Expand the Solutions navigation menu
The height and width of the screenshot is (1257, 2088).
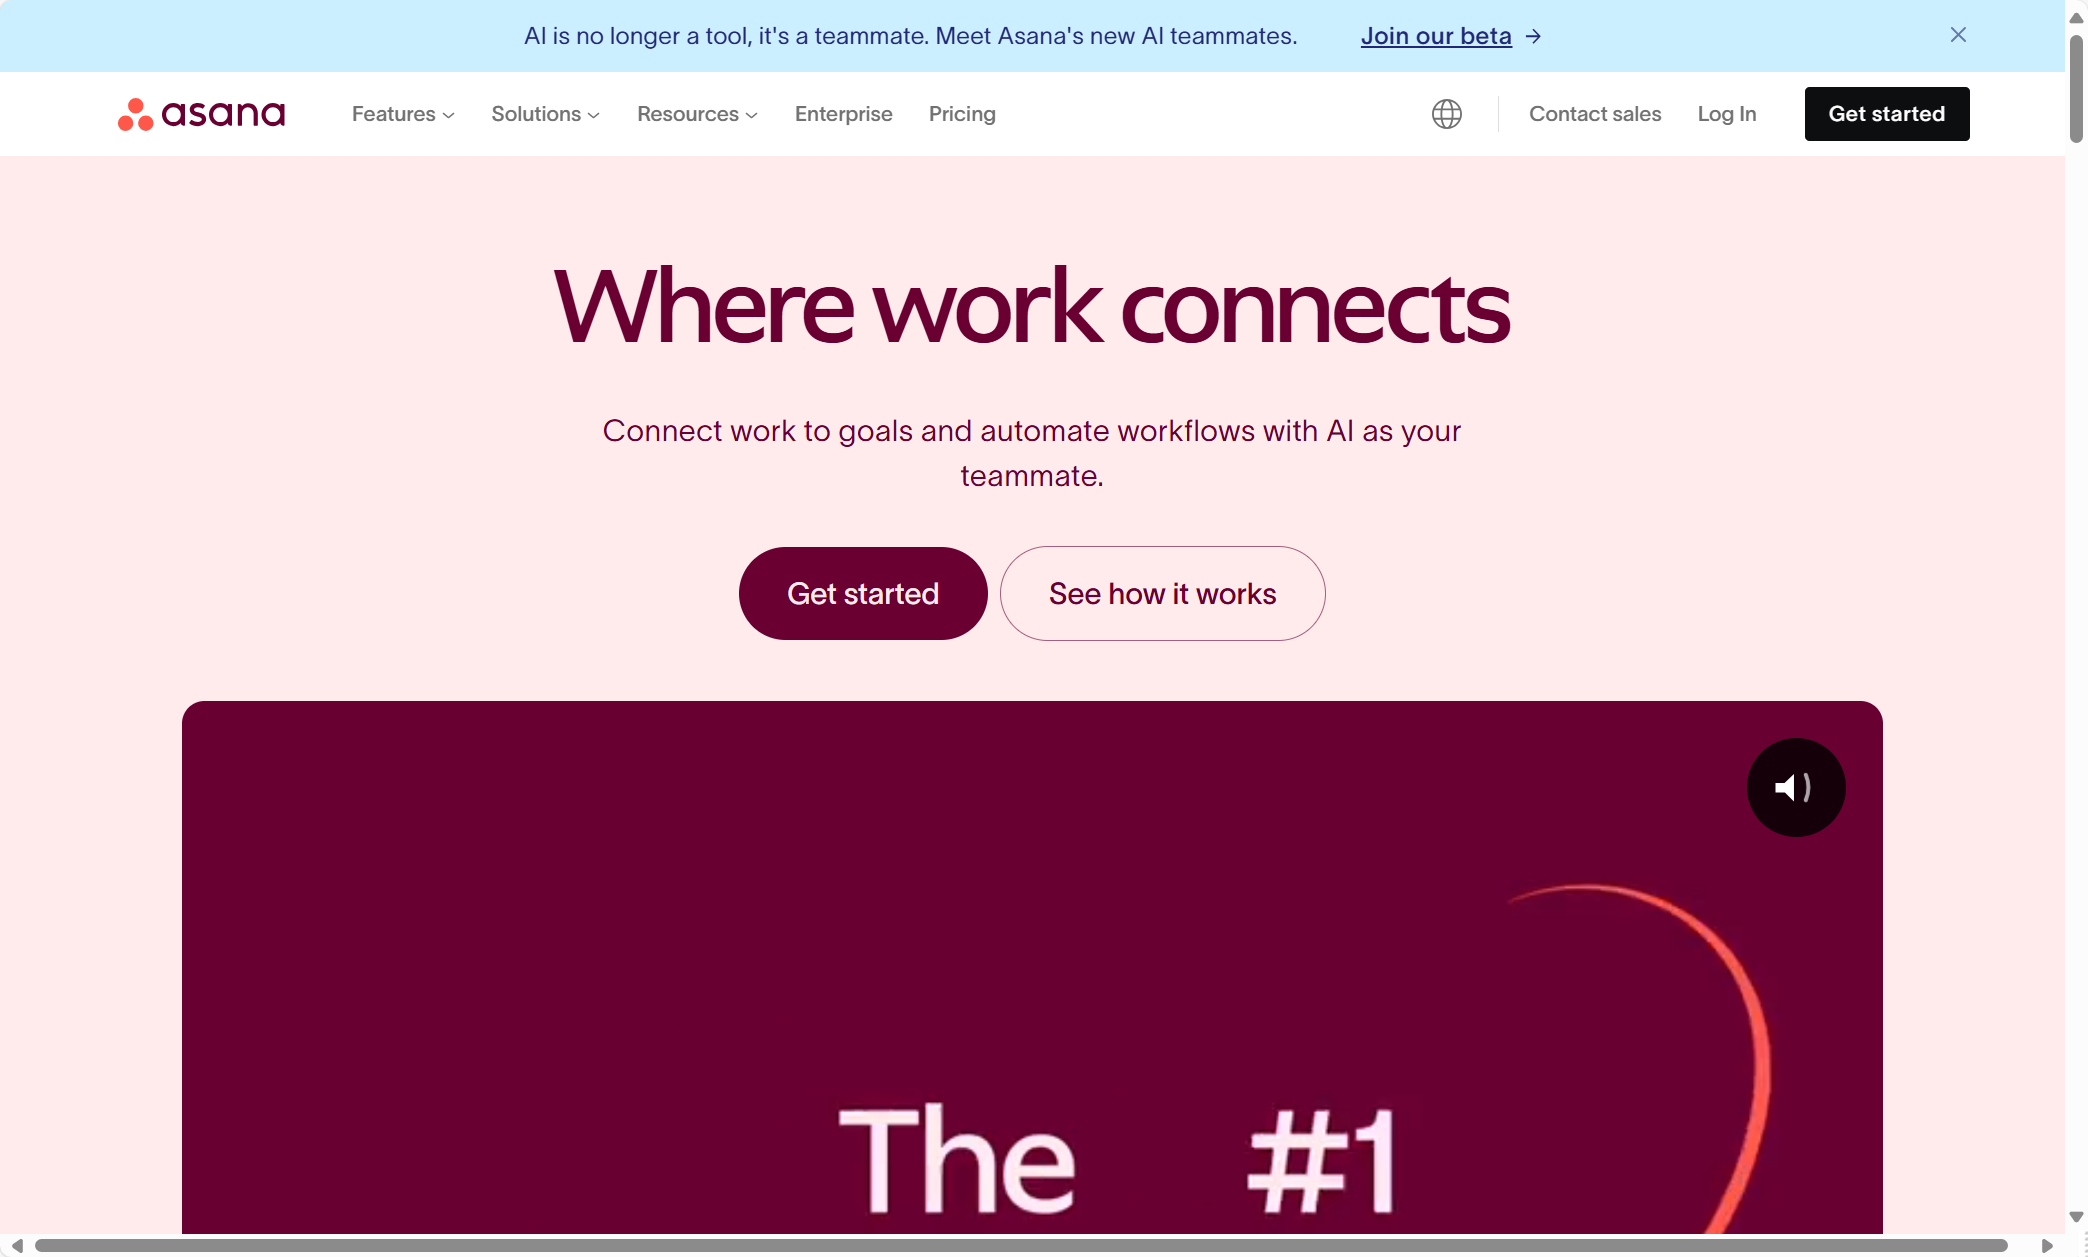click(x=544, y=113)
